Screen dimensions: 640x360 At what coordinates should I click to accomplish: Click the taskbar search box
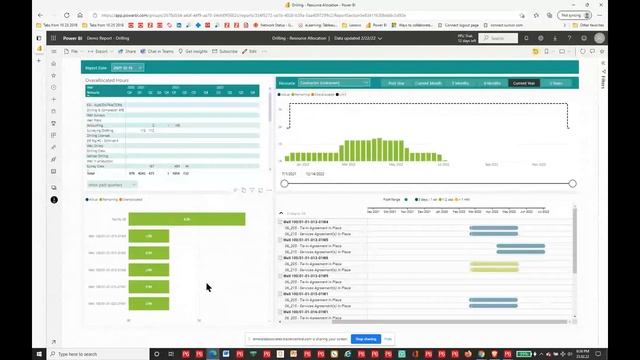tap(98, 354)
